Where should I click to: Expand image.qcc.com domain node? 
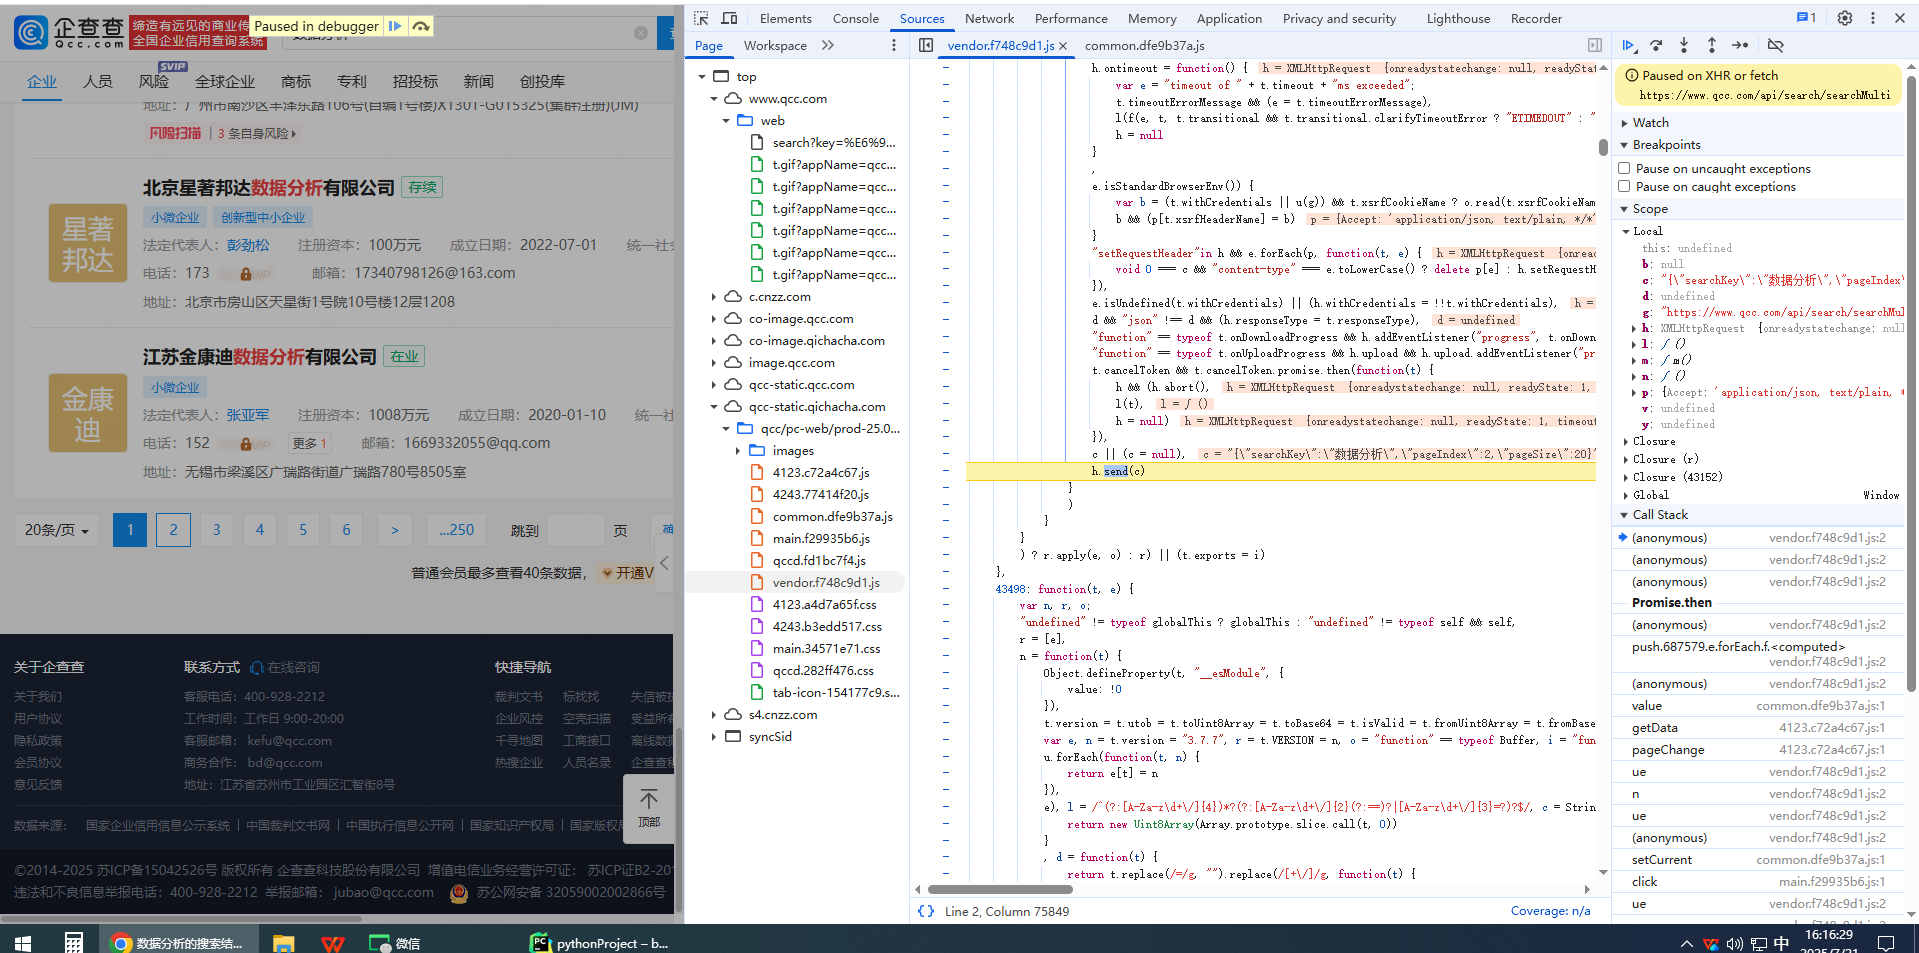(x=714, y=363)
